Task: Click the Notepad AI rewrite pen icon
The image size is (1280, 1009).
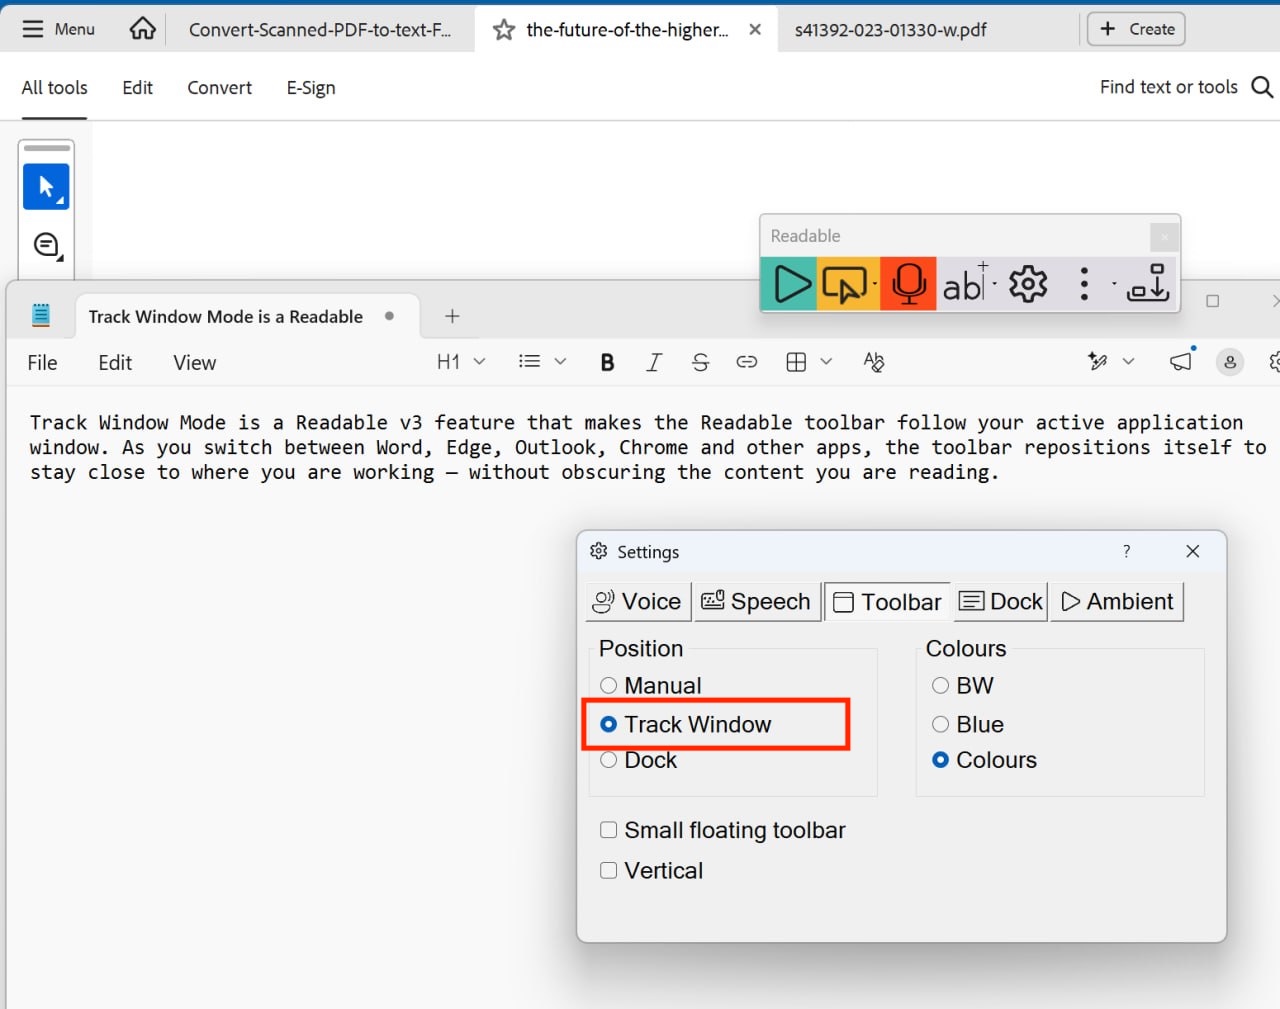Action: (x=1098, y=362)
